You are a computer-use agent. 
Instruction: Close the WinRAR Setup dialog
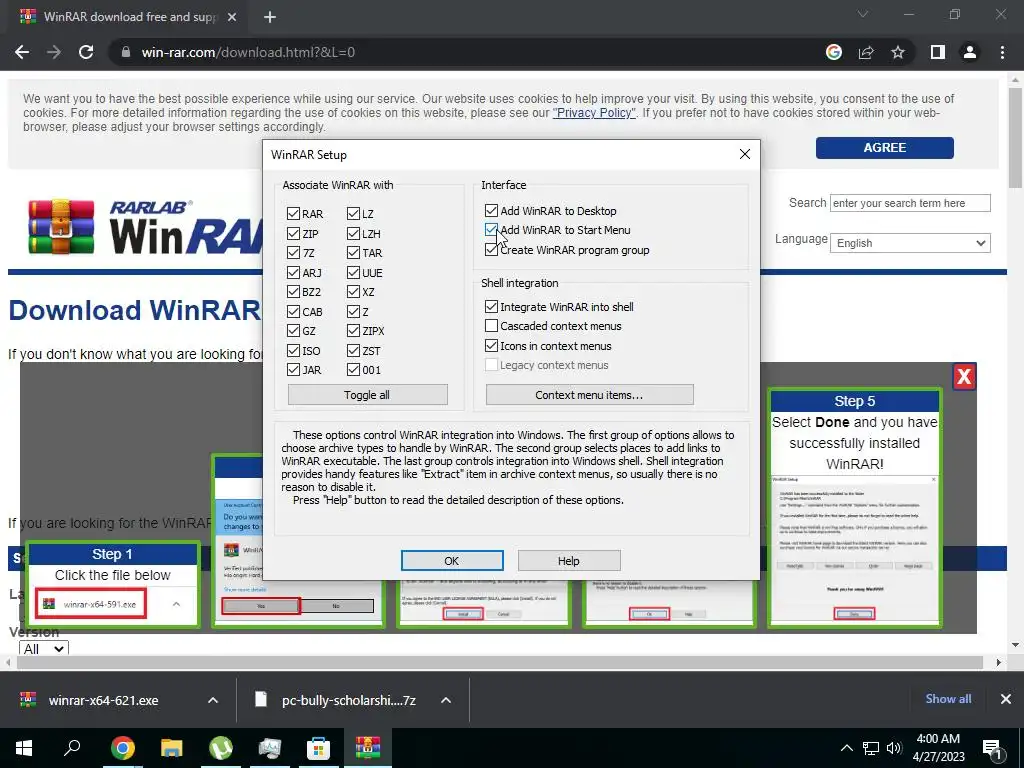pos(744,154)
